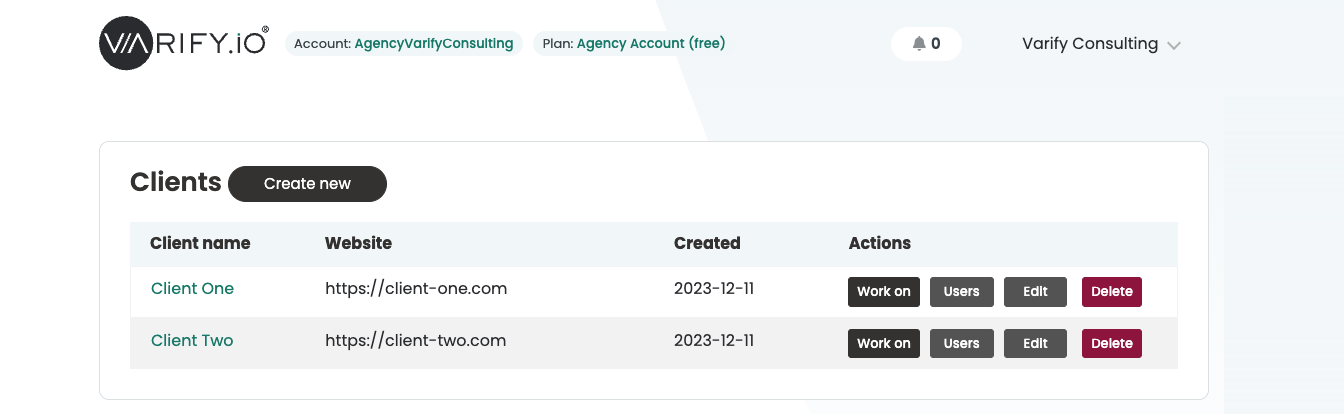
Task: Open Users for Client Two
Action: [962, 343]
